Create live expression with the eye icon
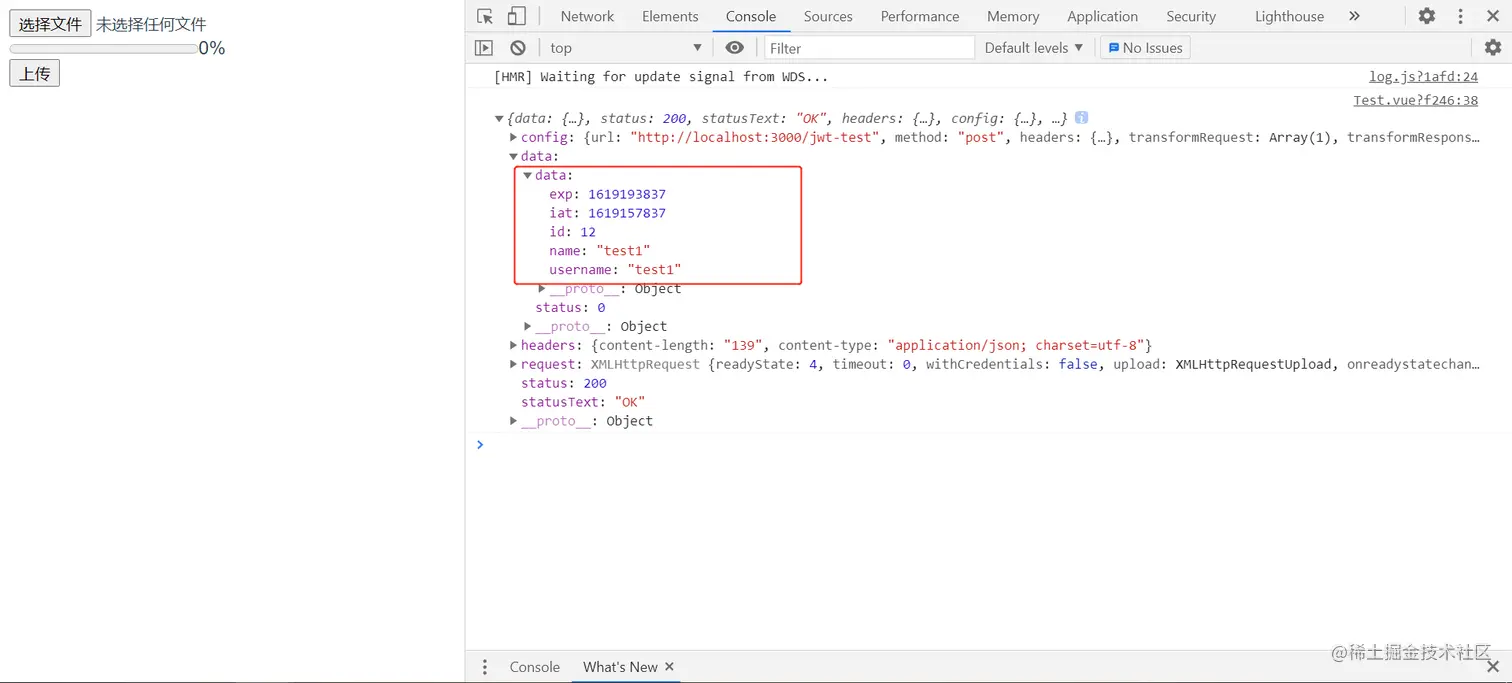 (x=735, y=48)
